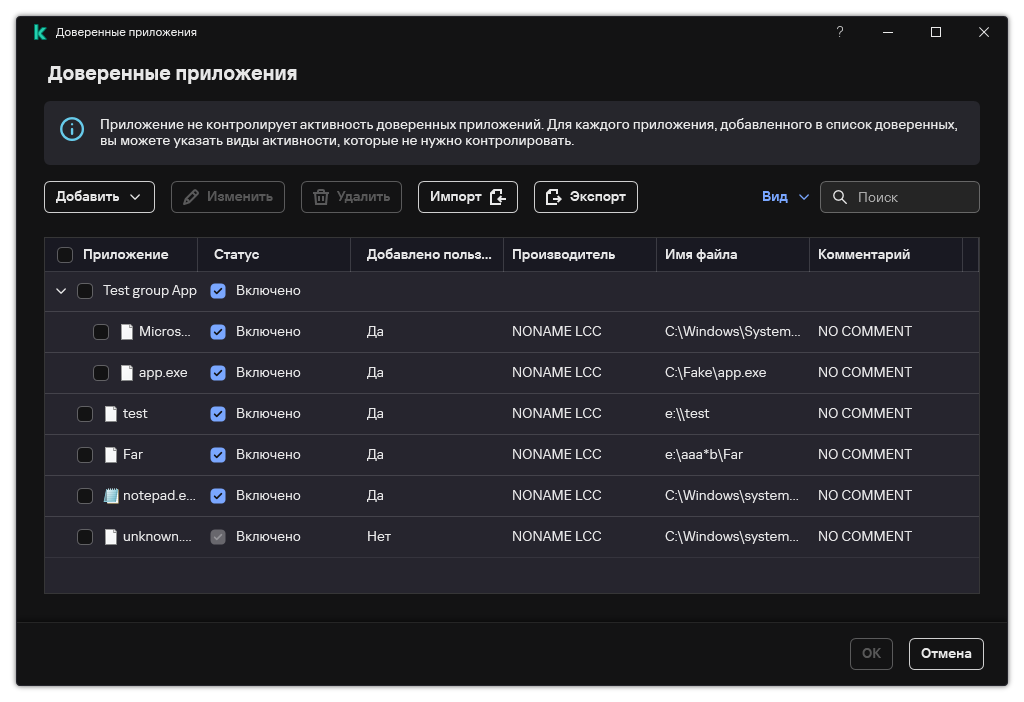
Task: Click the file icon beside app.exe
Action: coord(127,373)
